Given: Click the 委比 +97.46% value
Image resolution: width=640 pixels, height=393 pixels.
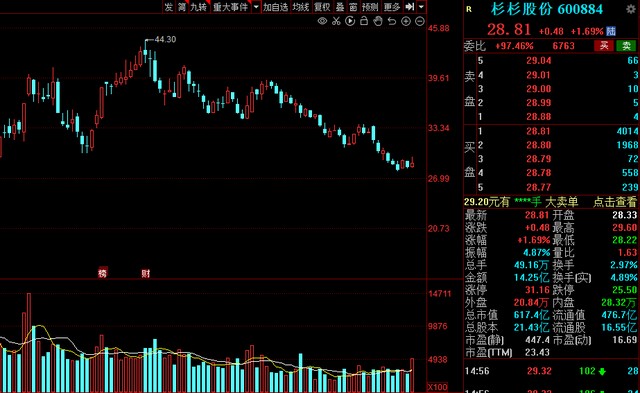Looking at the screenshot, I should [514, 46].
